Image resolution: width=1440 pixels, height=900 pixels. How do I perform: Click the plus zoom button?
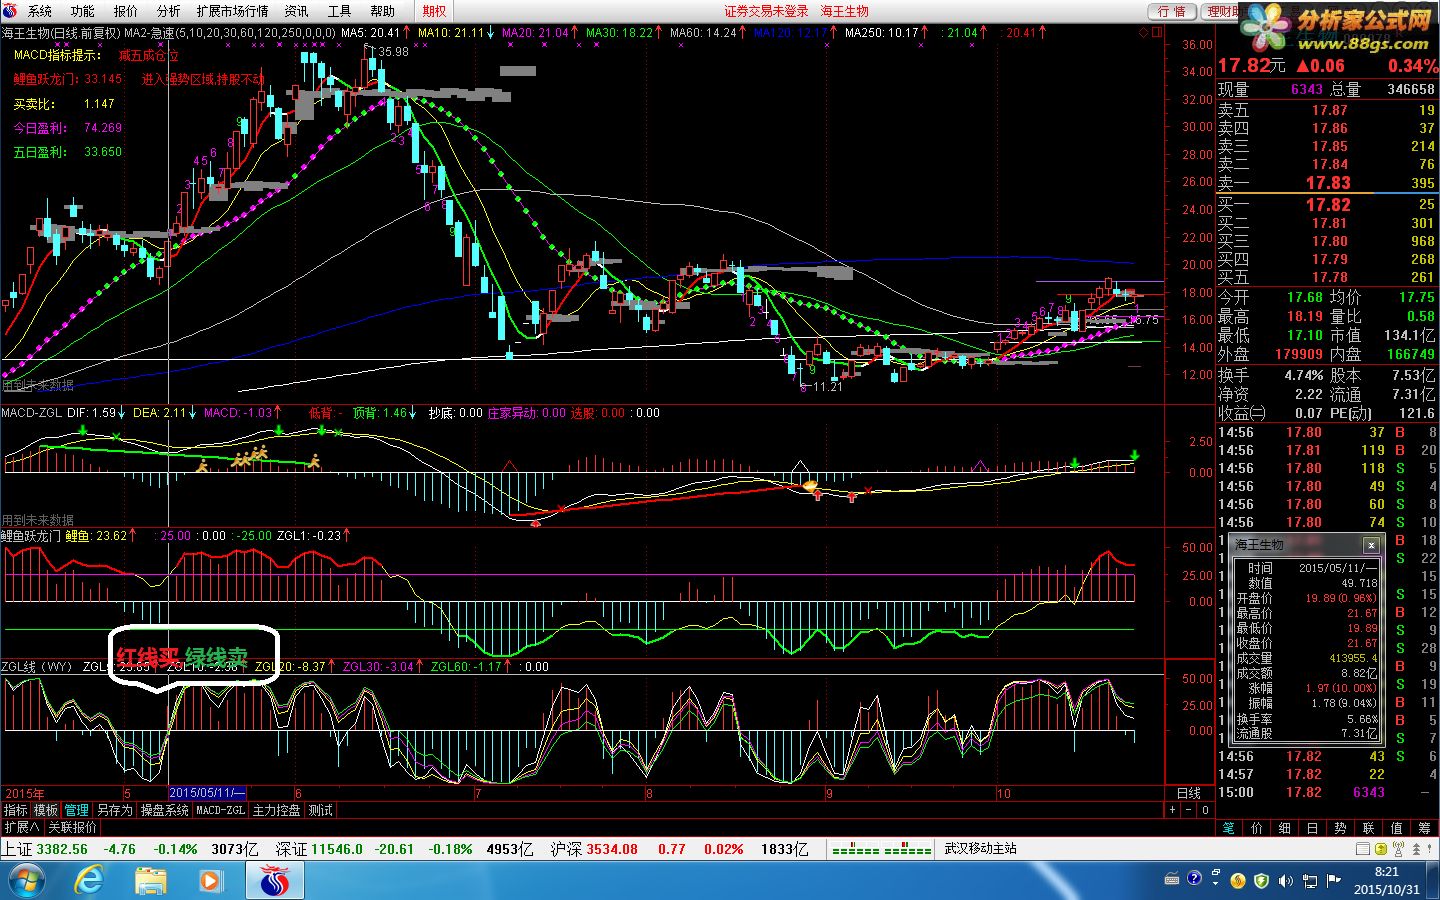(x=1173, y=810)
